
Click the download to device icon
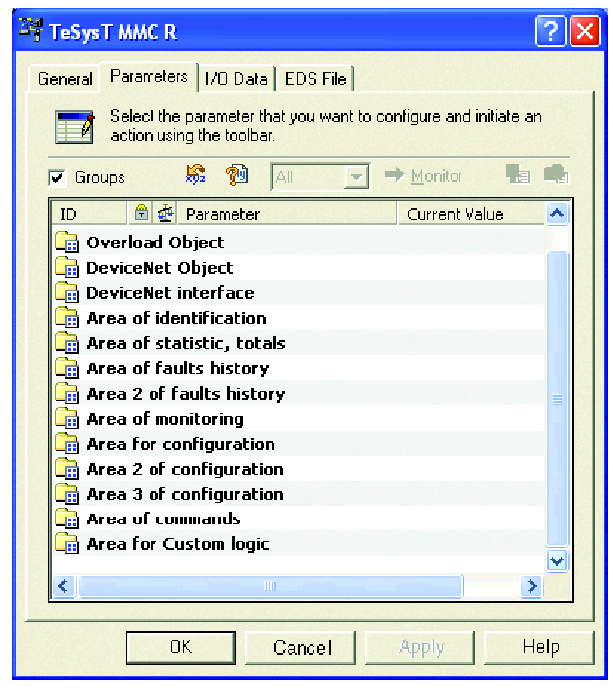(x=556, y=174)
